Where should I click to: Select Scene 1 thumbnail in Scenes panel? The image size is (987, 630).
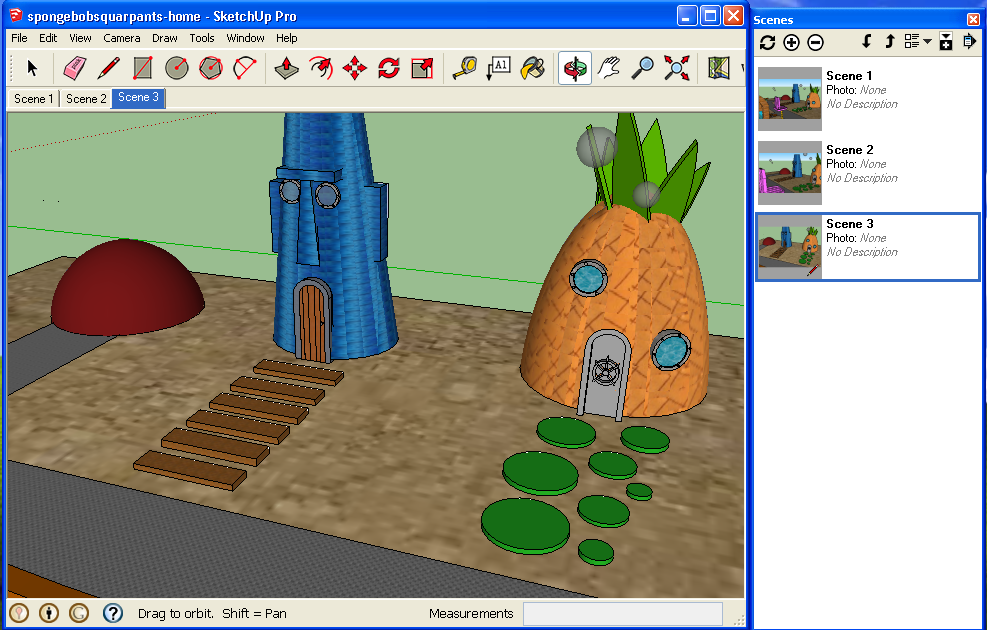[x=790, y=99]
